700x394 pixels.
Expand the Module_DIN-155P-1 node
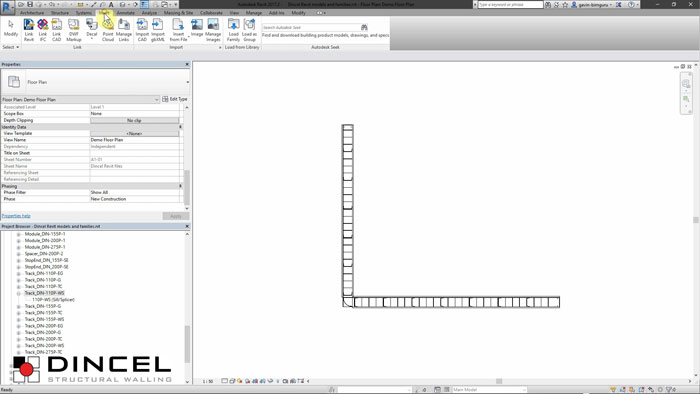[19, 234]
